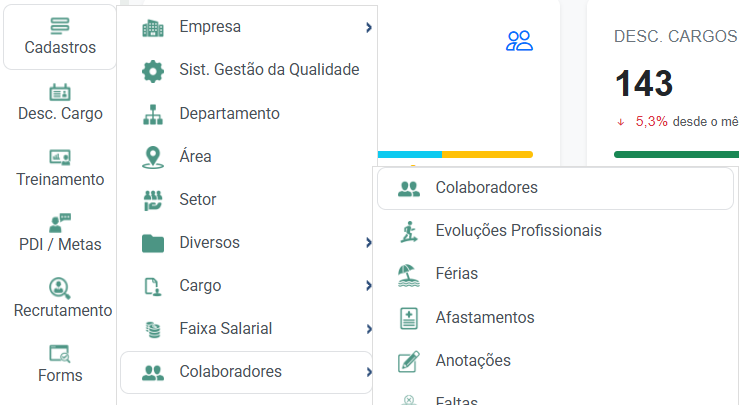Expand the Cargo submenu arrow
The image size is (739, 405).
369,286
